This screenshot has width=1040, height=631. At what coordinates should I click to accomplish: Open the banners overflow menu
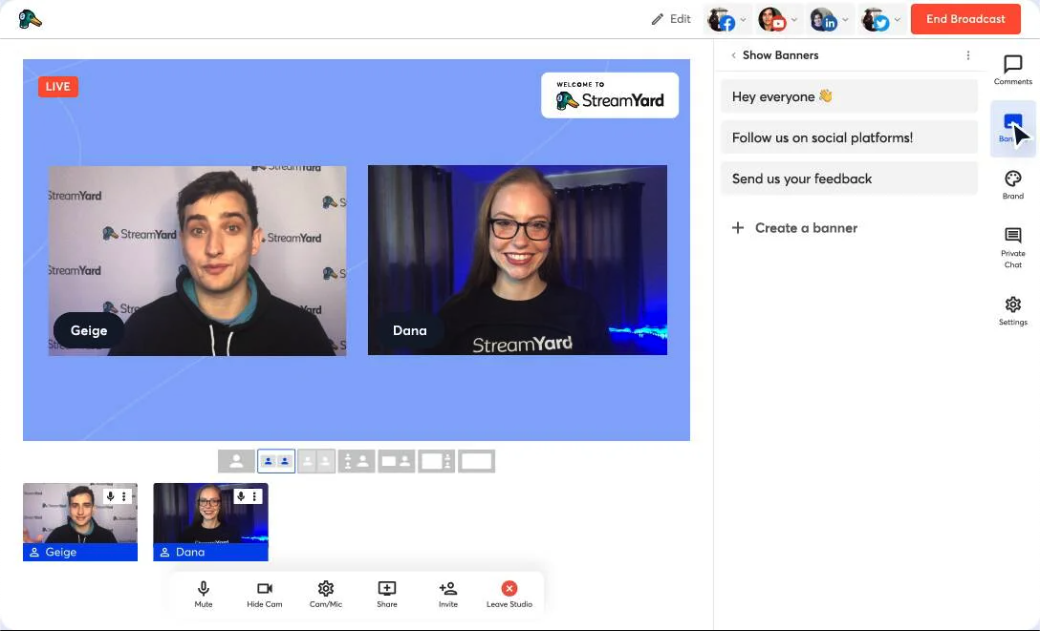(x=967, y=55)
